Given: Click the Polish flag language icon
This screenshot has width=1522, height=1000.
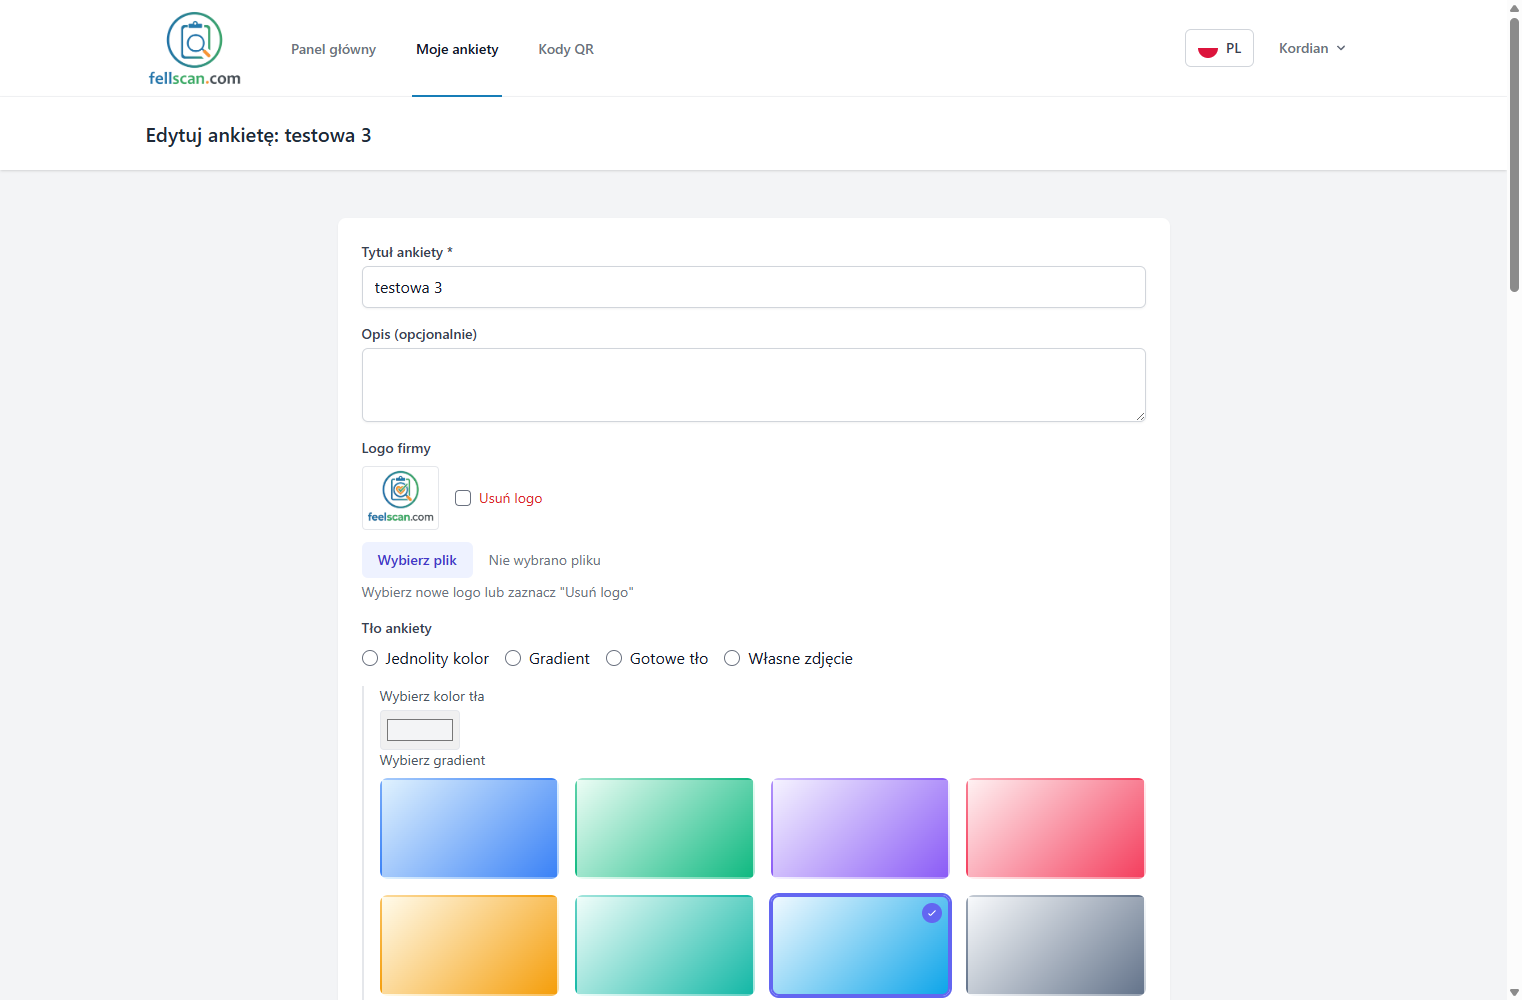Looking at the screenshot, I should (1207, 49).
